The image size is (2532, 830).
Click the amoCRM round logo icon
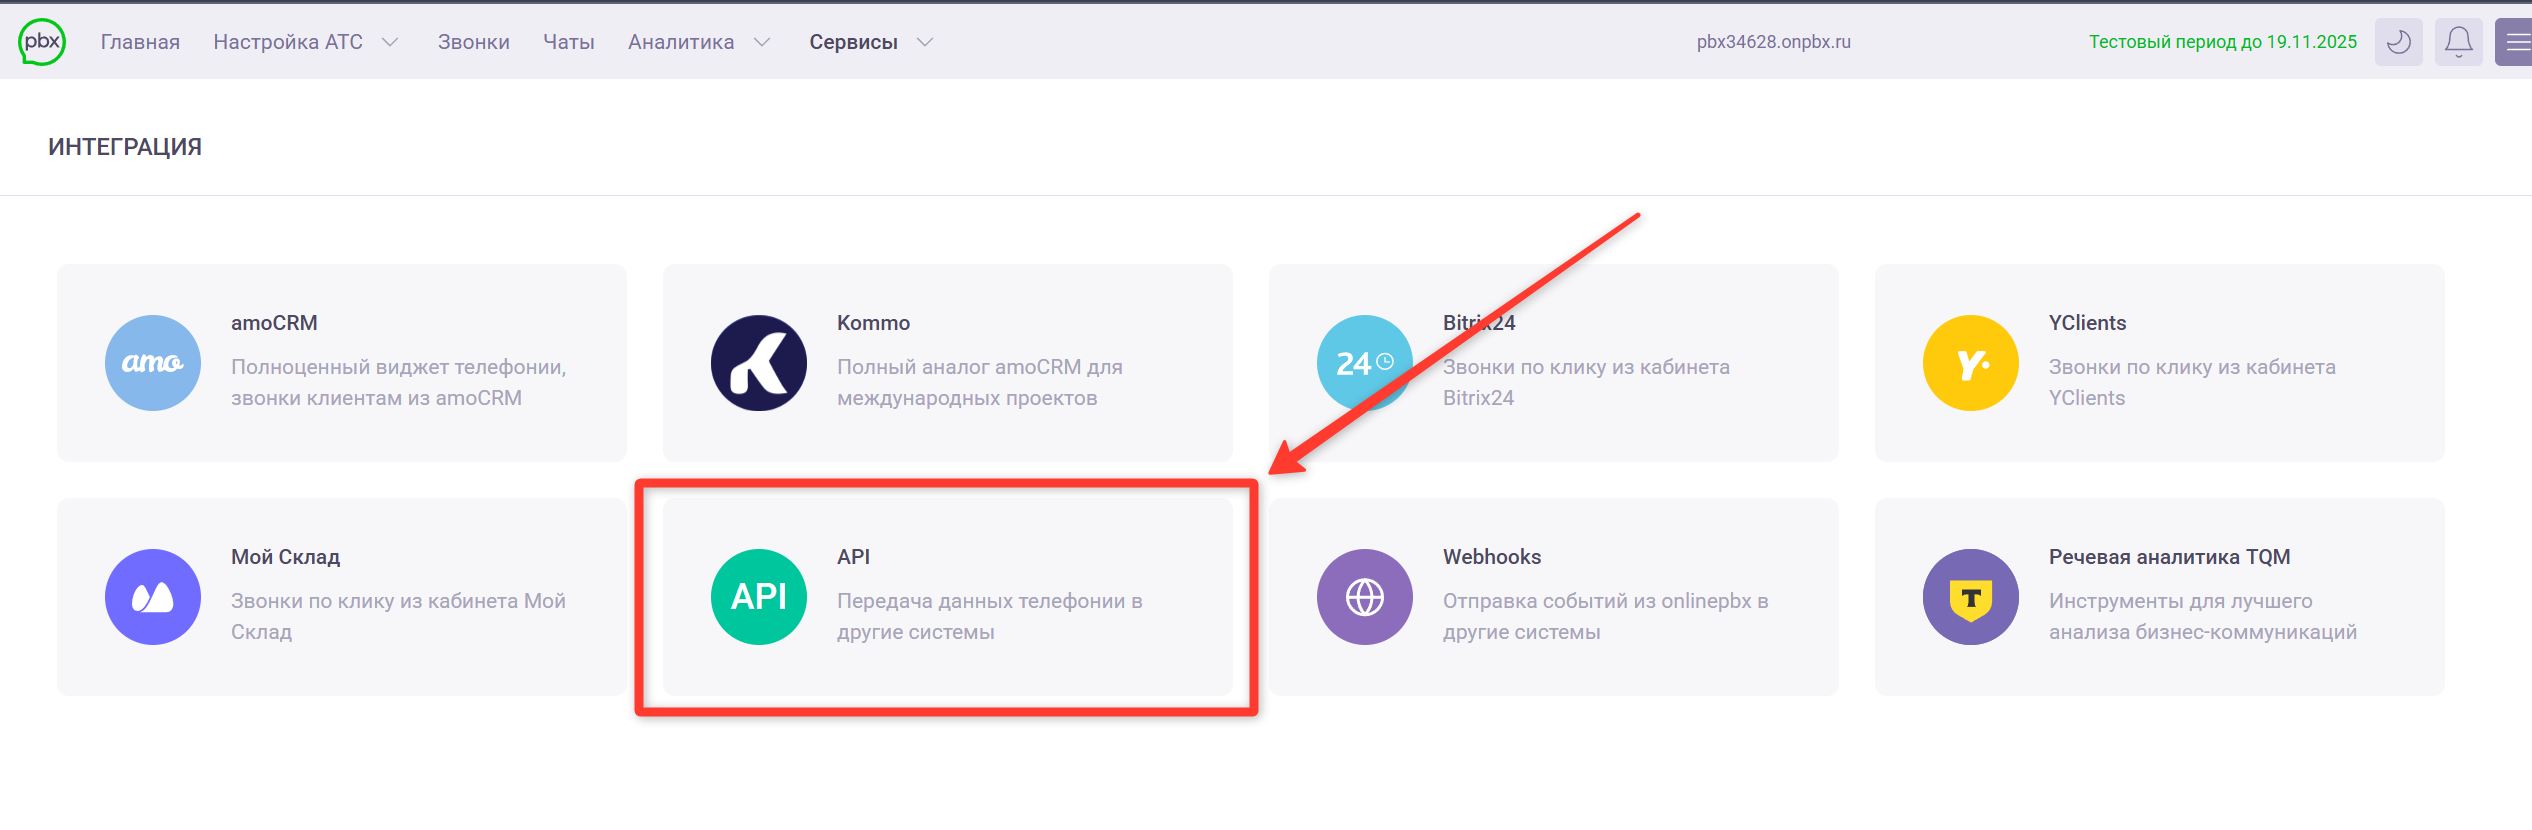click(153, 363)
